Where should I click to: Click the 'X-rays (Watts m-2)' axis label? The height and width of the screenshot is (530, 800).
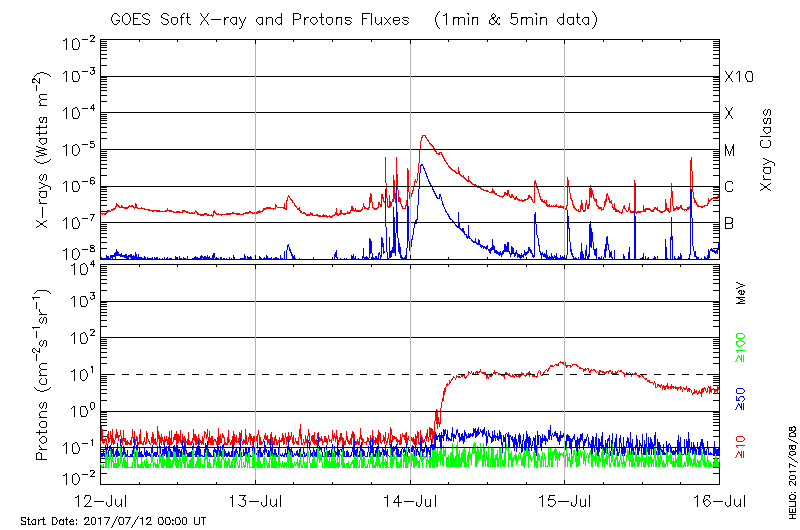(44, 152)
